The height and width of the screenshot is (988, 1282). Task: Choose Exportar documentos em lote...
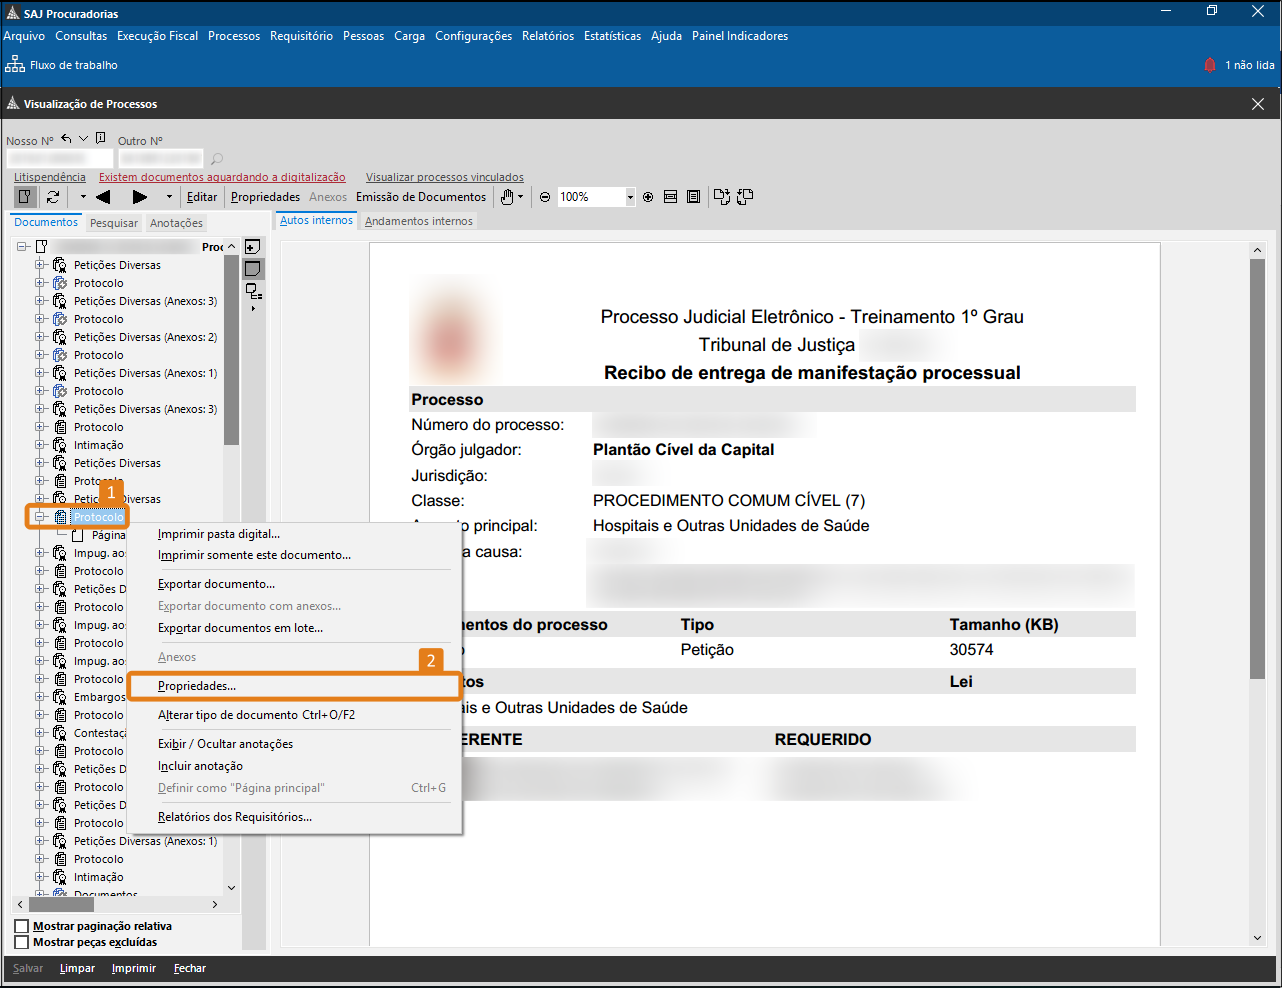pyautogui.click(x=240, y=628)
